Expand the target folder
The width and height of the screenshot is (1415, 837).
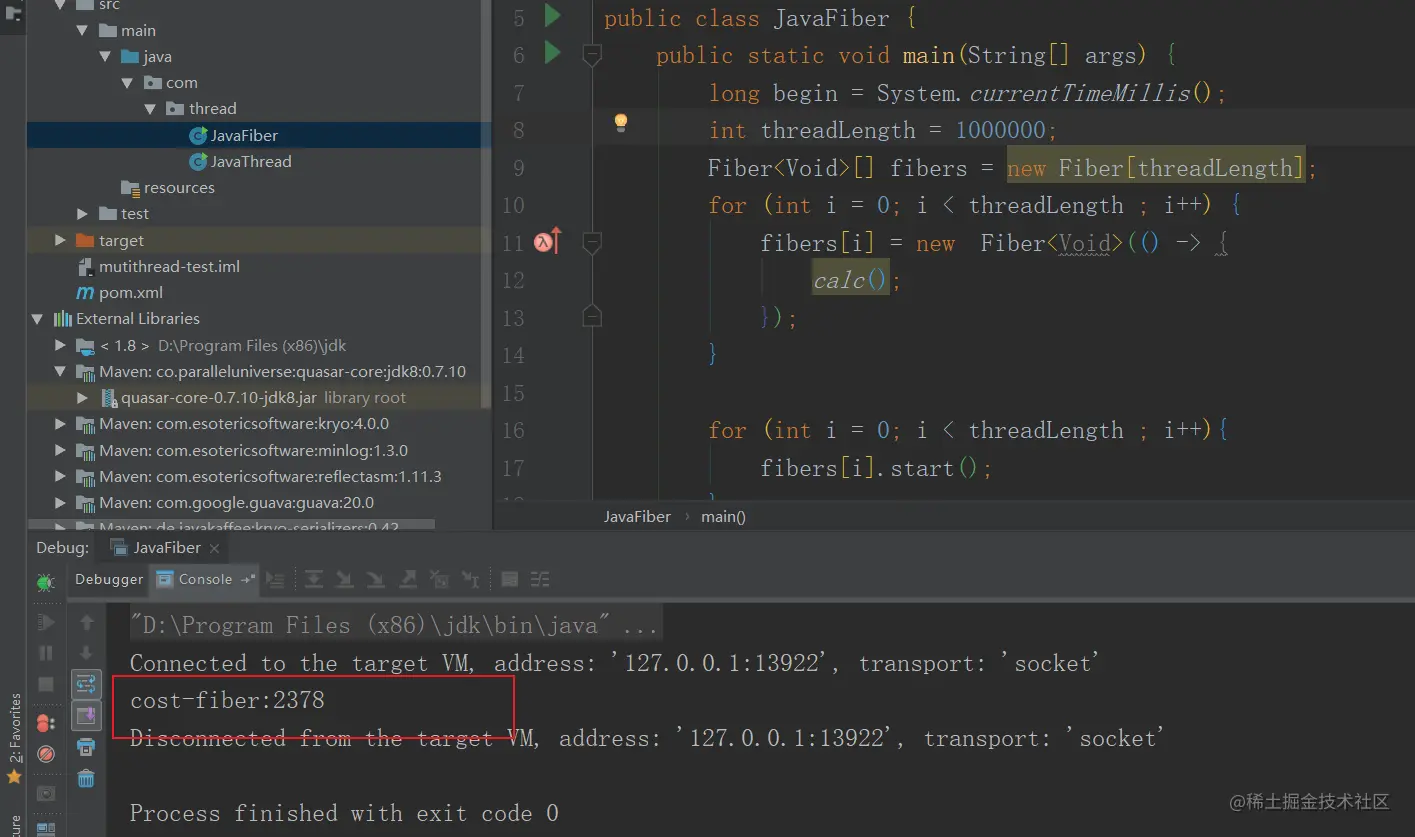pos(61,241)
